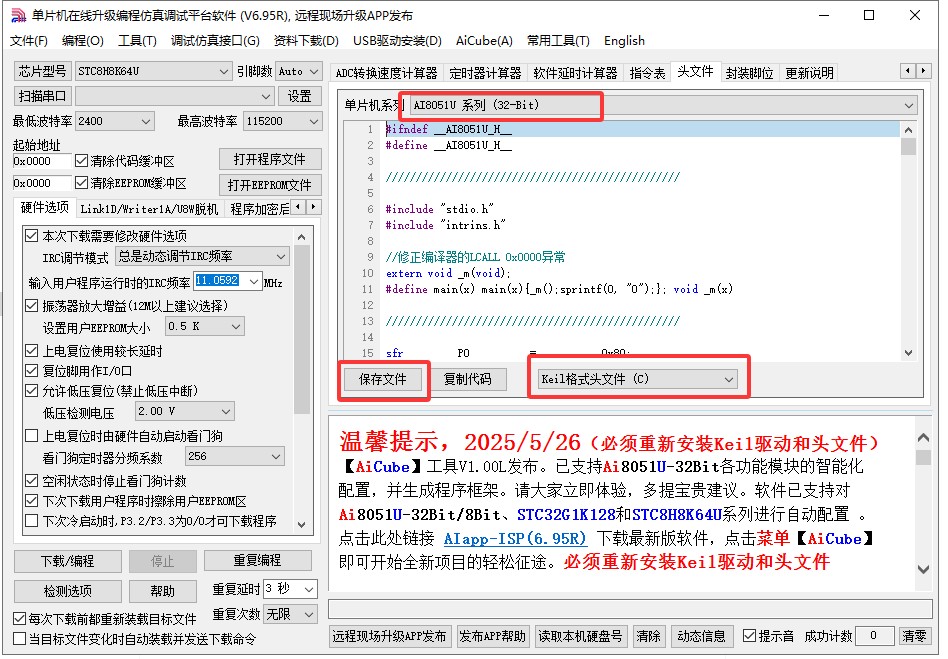Open the AIapp-ISP(6.95R) download link
Screen dimensions: 948x659
[x=515, y=538]
